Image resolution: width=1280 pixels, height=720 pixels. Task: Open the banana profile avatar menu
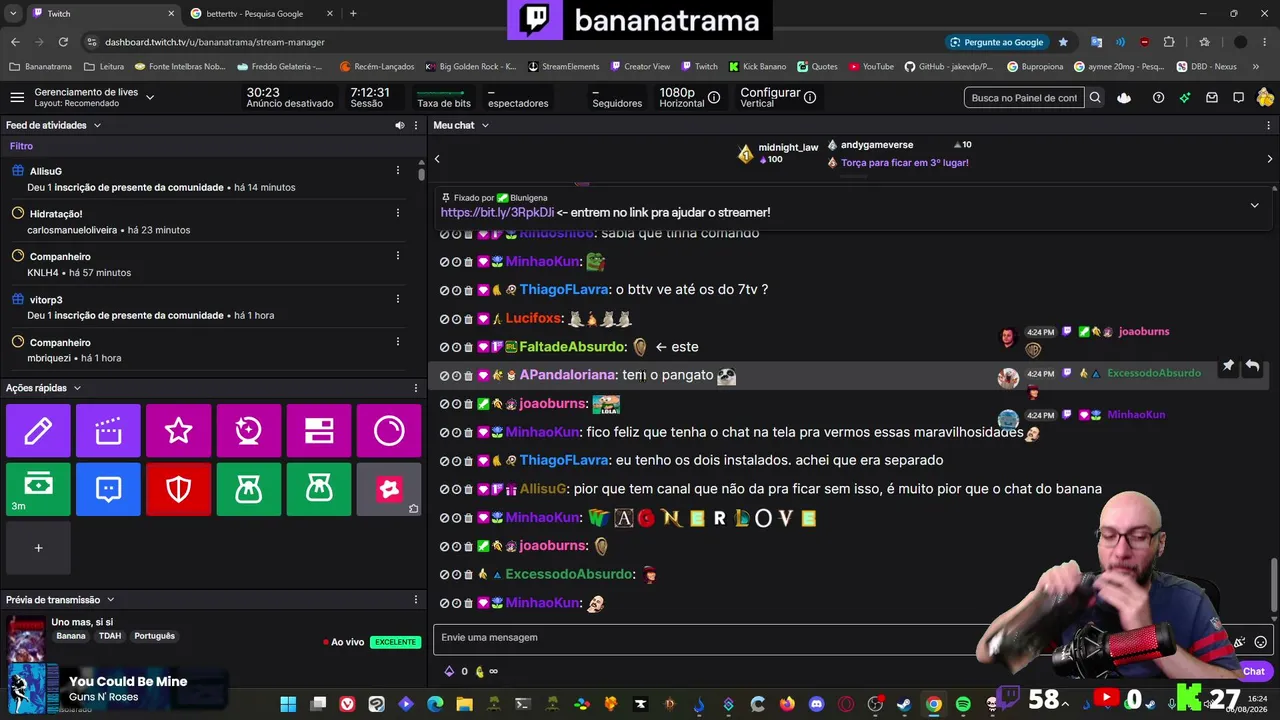(x=1265, y=97)
